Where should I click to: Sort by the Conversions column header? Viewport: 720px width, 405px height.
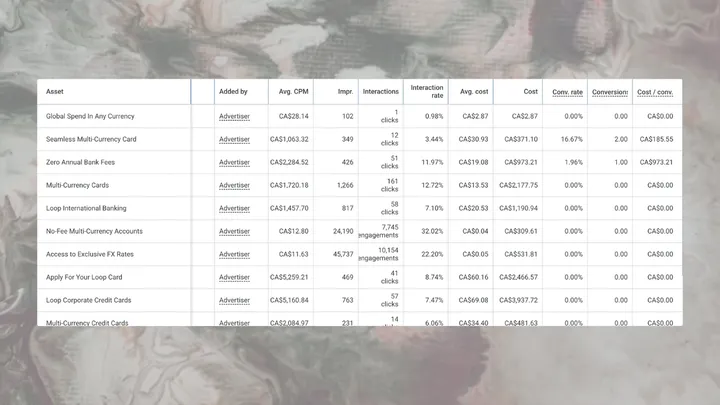click(610, 92)
